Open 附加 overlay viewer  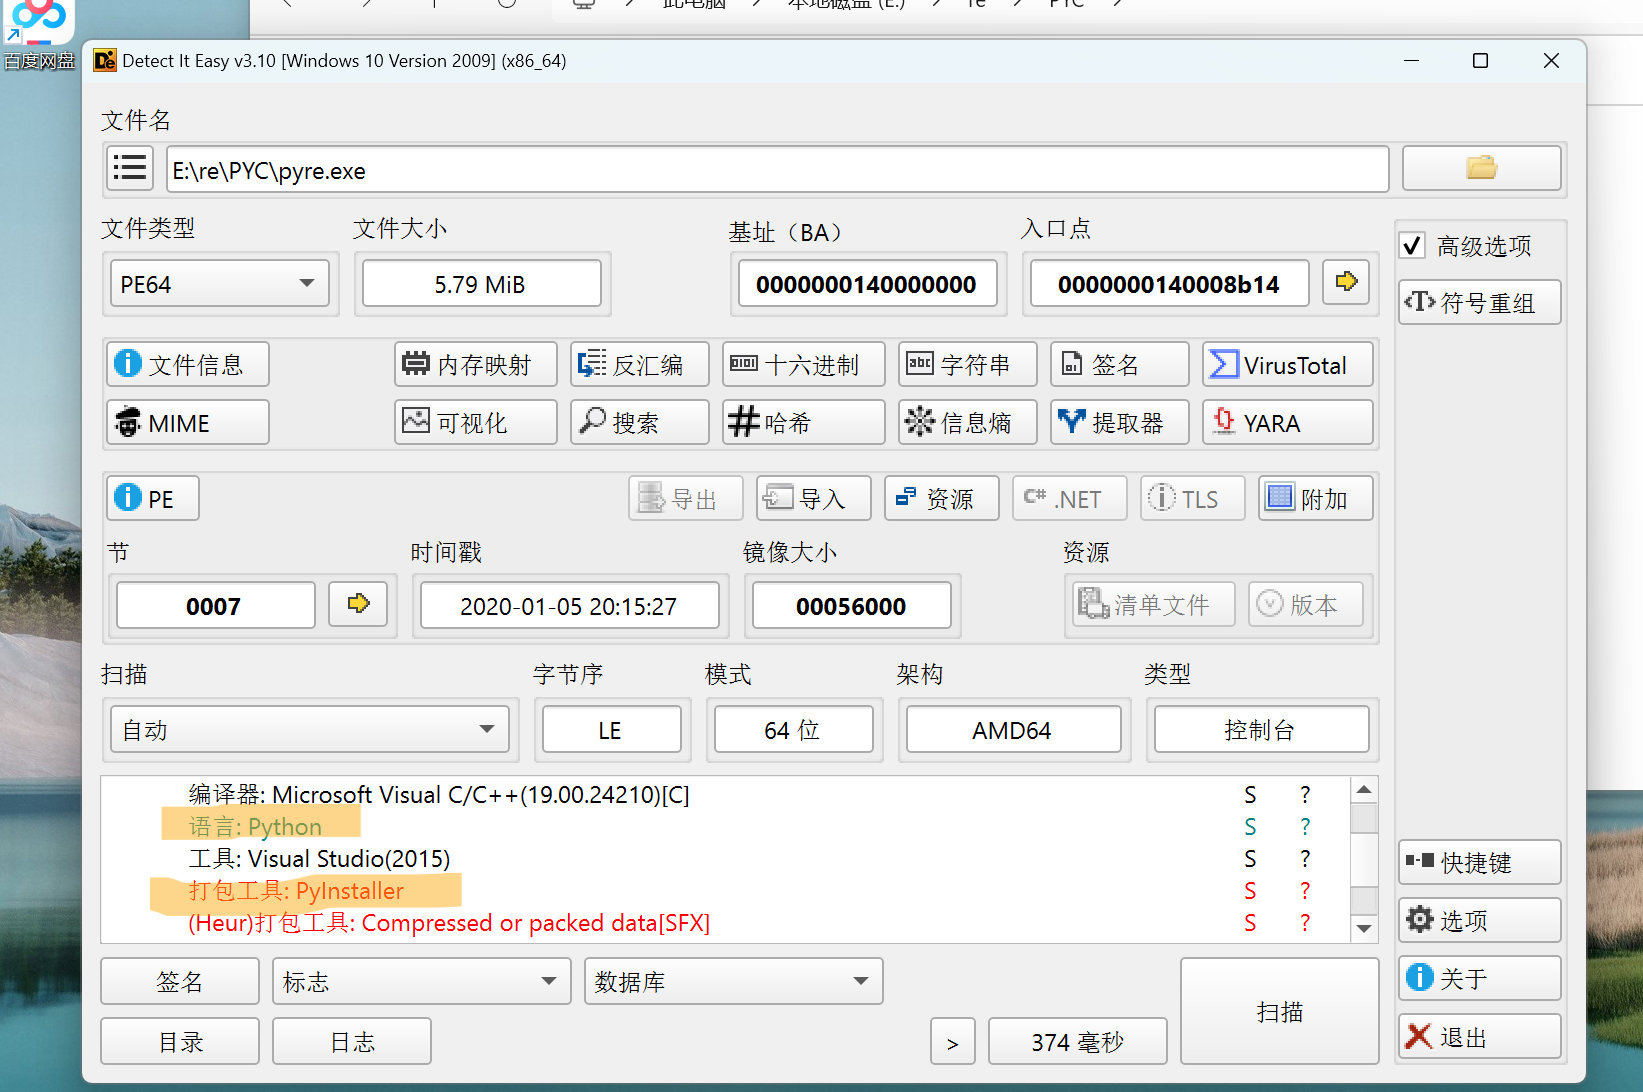(1316, 498)
